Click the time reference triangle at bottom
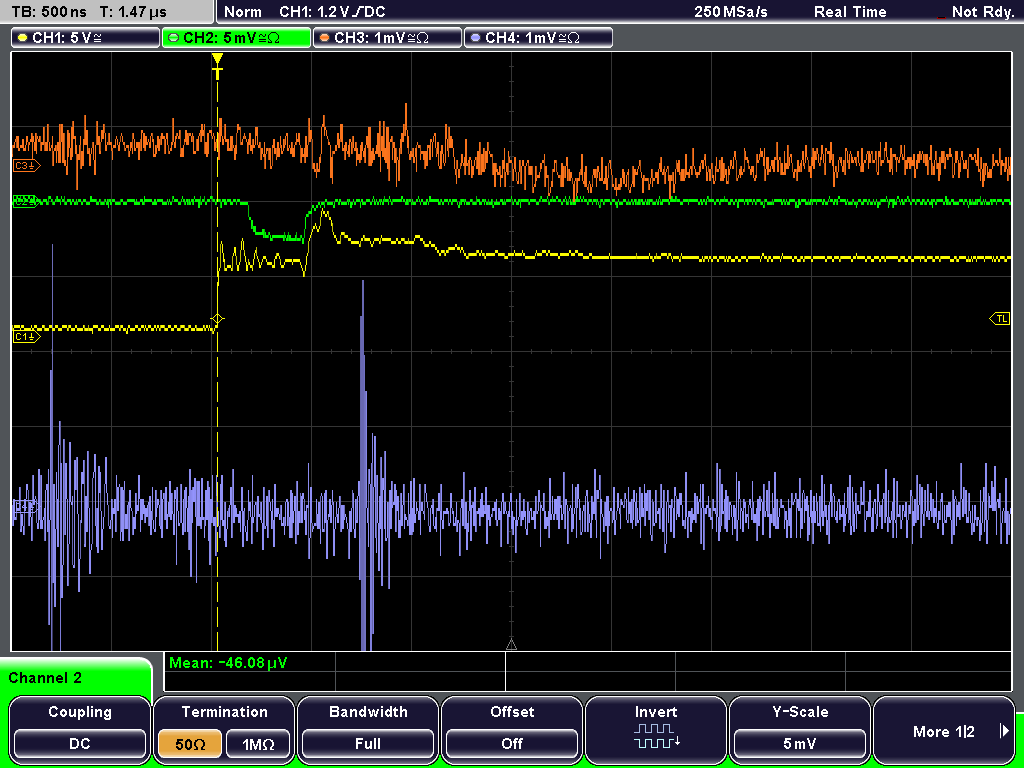The image size is (1024, 768). pos(511,644)
